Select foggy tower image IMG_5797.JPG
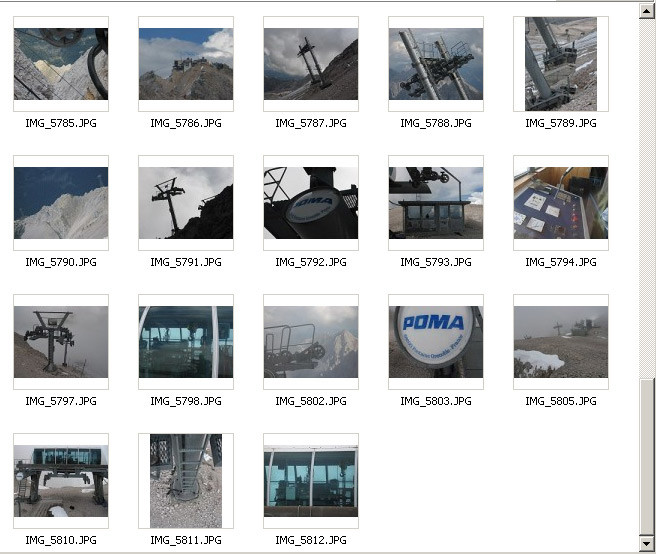 [61, 342]
